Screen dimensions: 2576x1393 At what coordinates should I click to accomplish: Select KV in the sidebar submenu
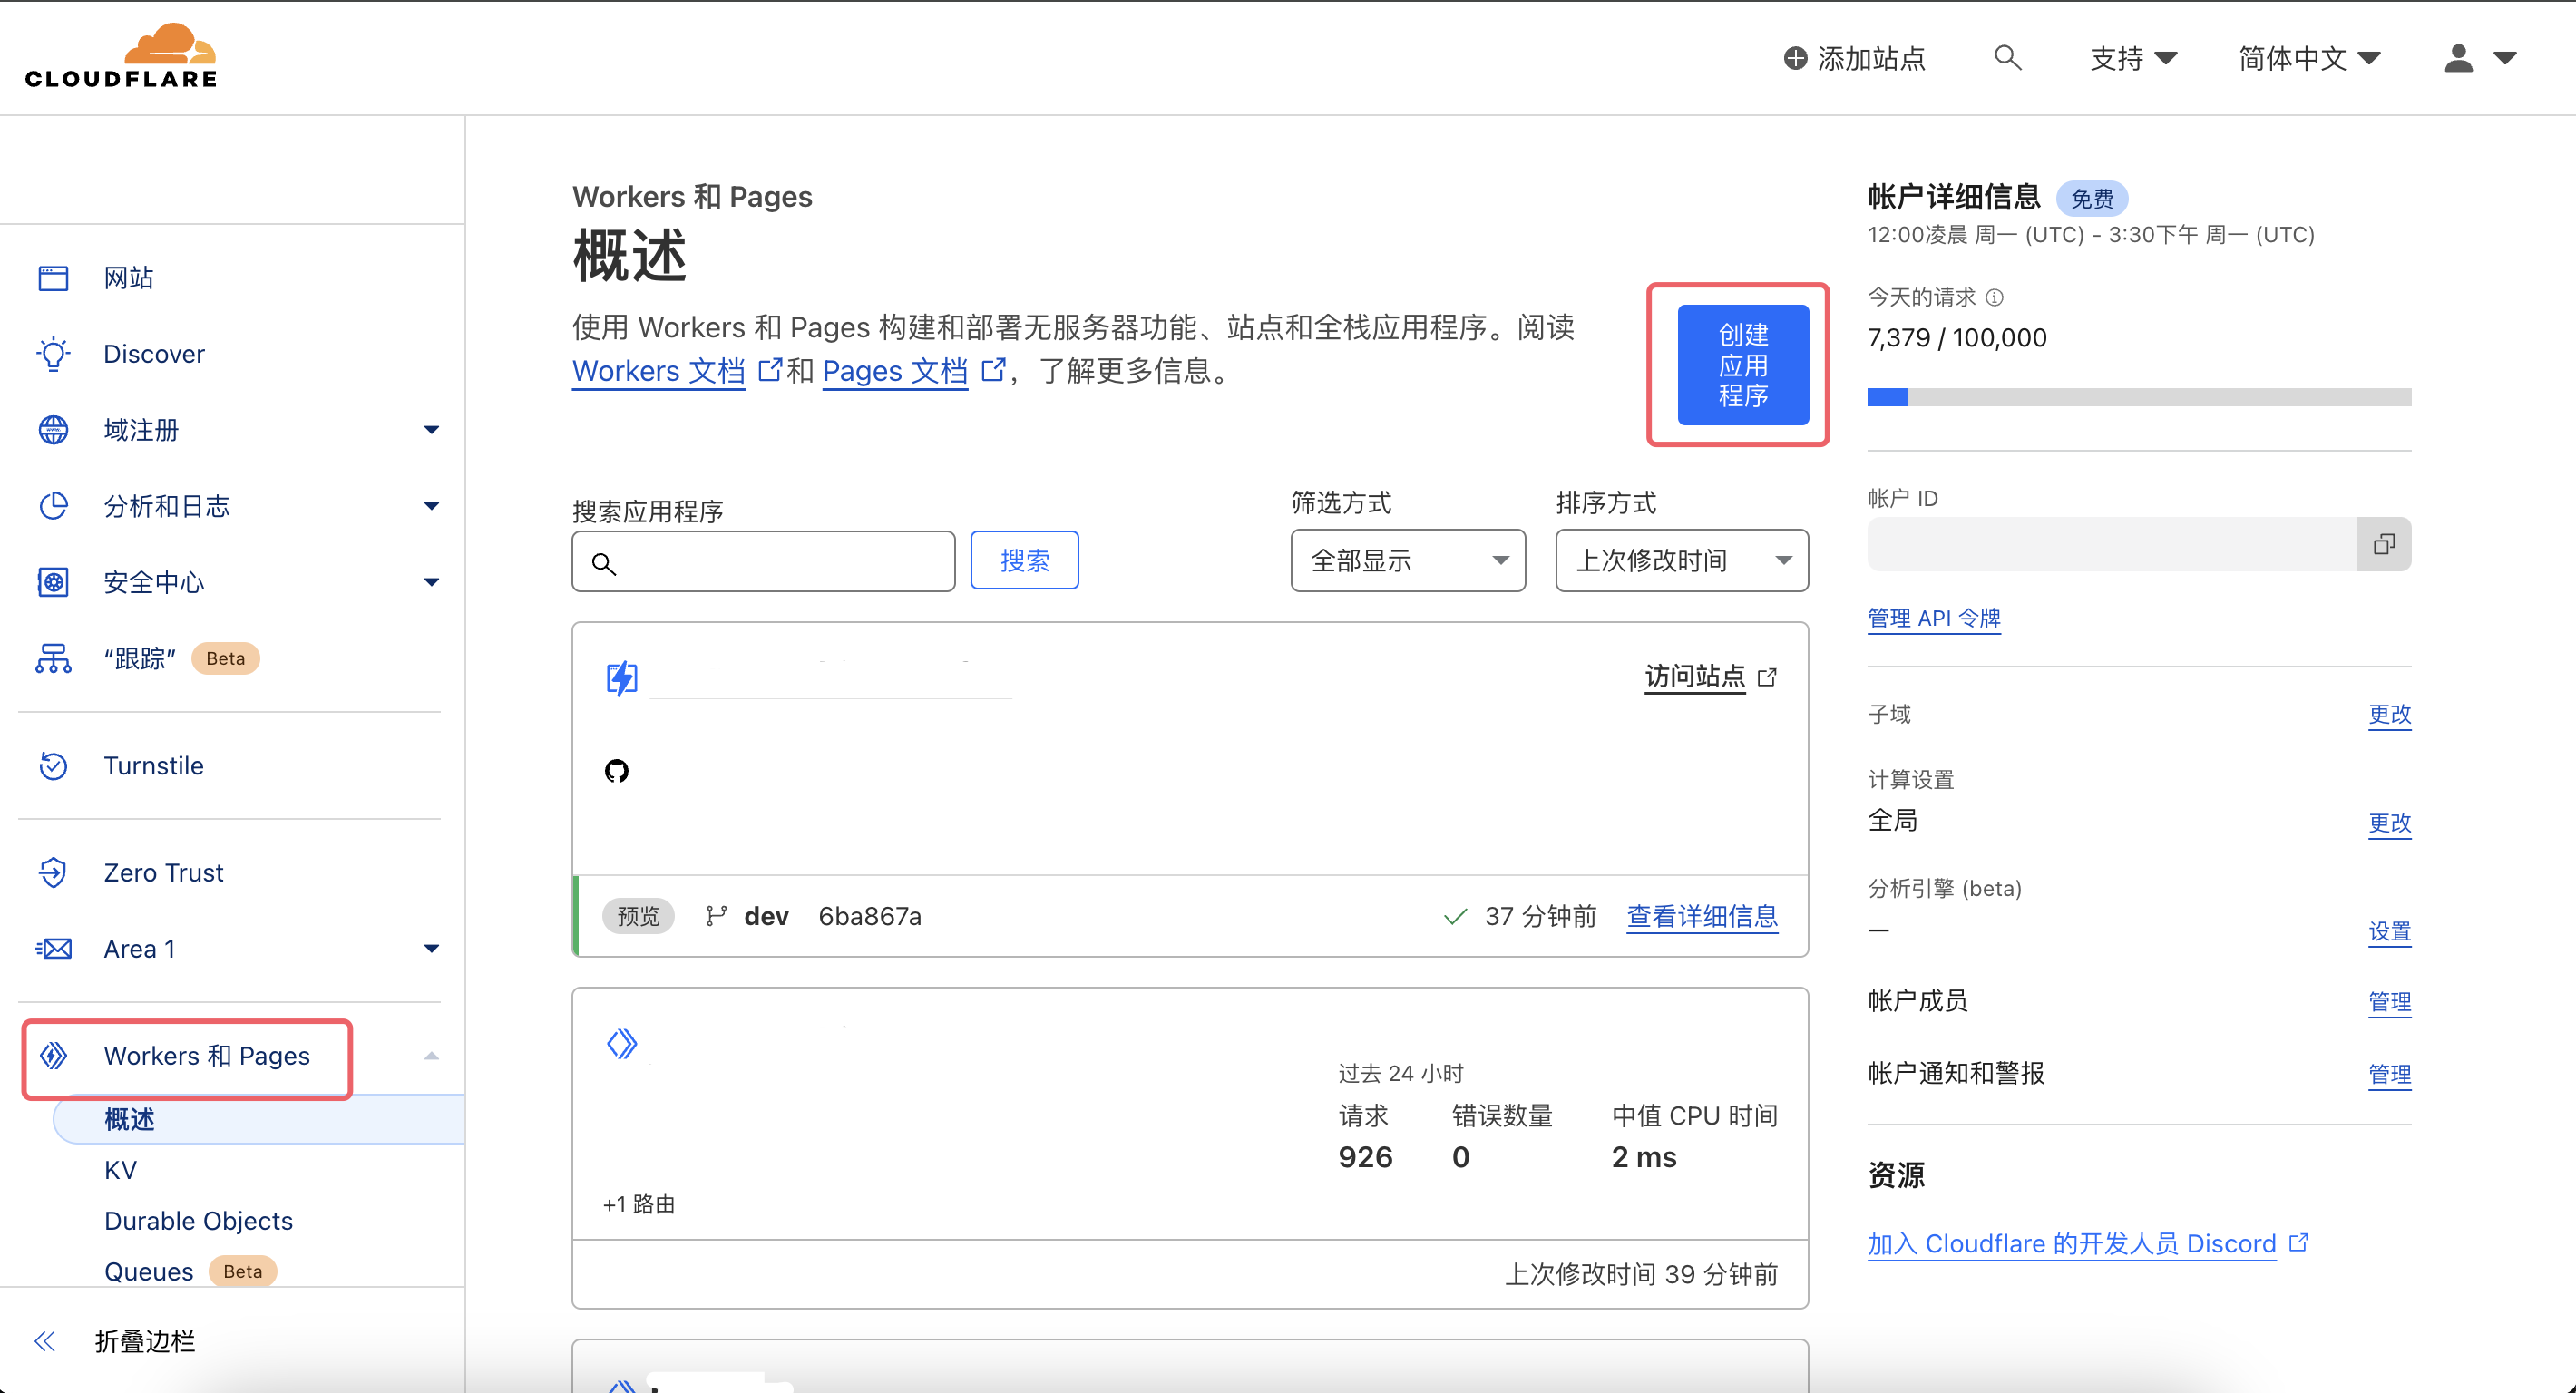click(x=120, y=1170)
